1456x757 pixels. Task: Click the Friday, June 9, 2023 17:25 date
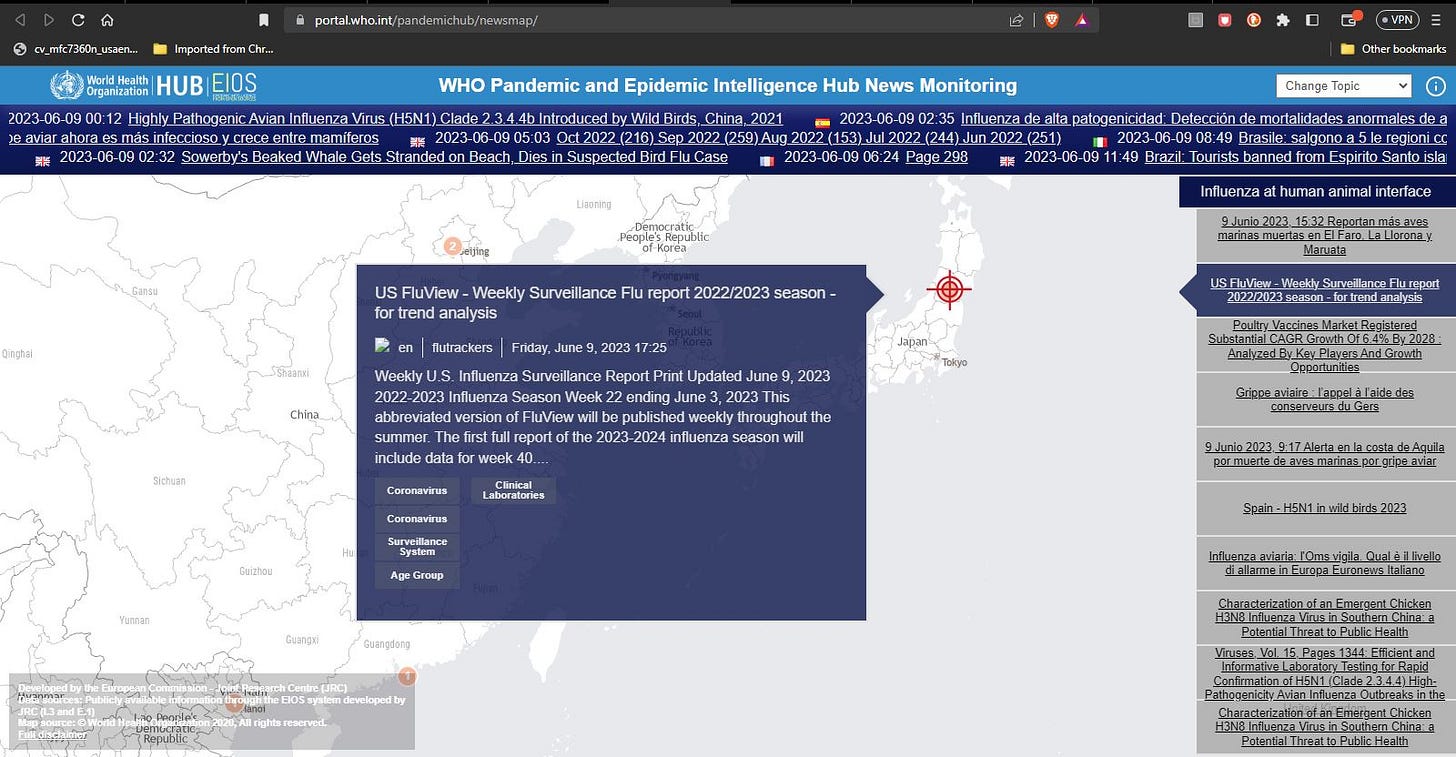click(589, 348)
